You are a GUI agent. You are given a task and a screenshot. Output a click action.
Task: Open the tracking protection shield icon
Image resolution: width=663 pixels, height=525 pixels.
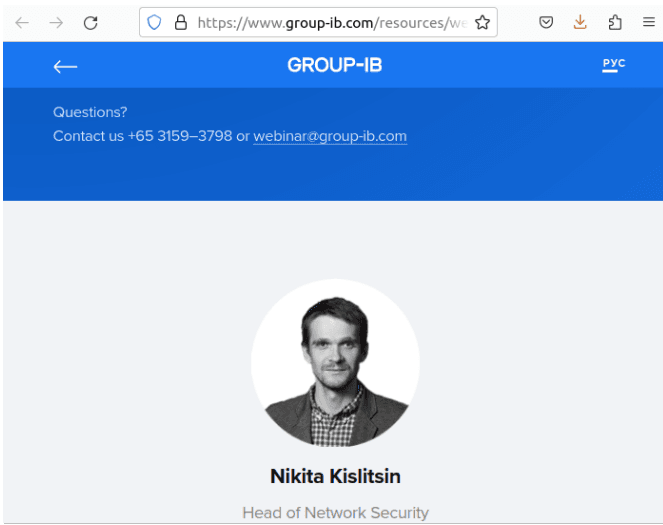pos(154,22)
